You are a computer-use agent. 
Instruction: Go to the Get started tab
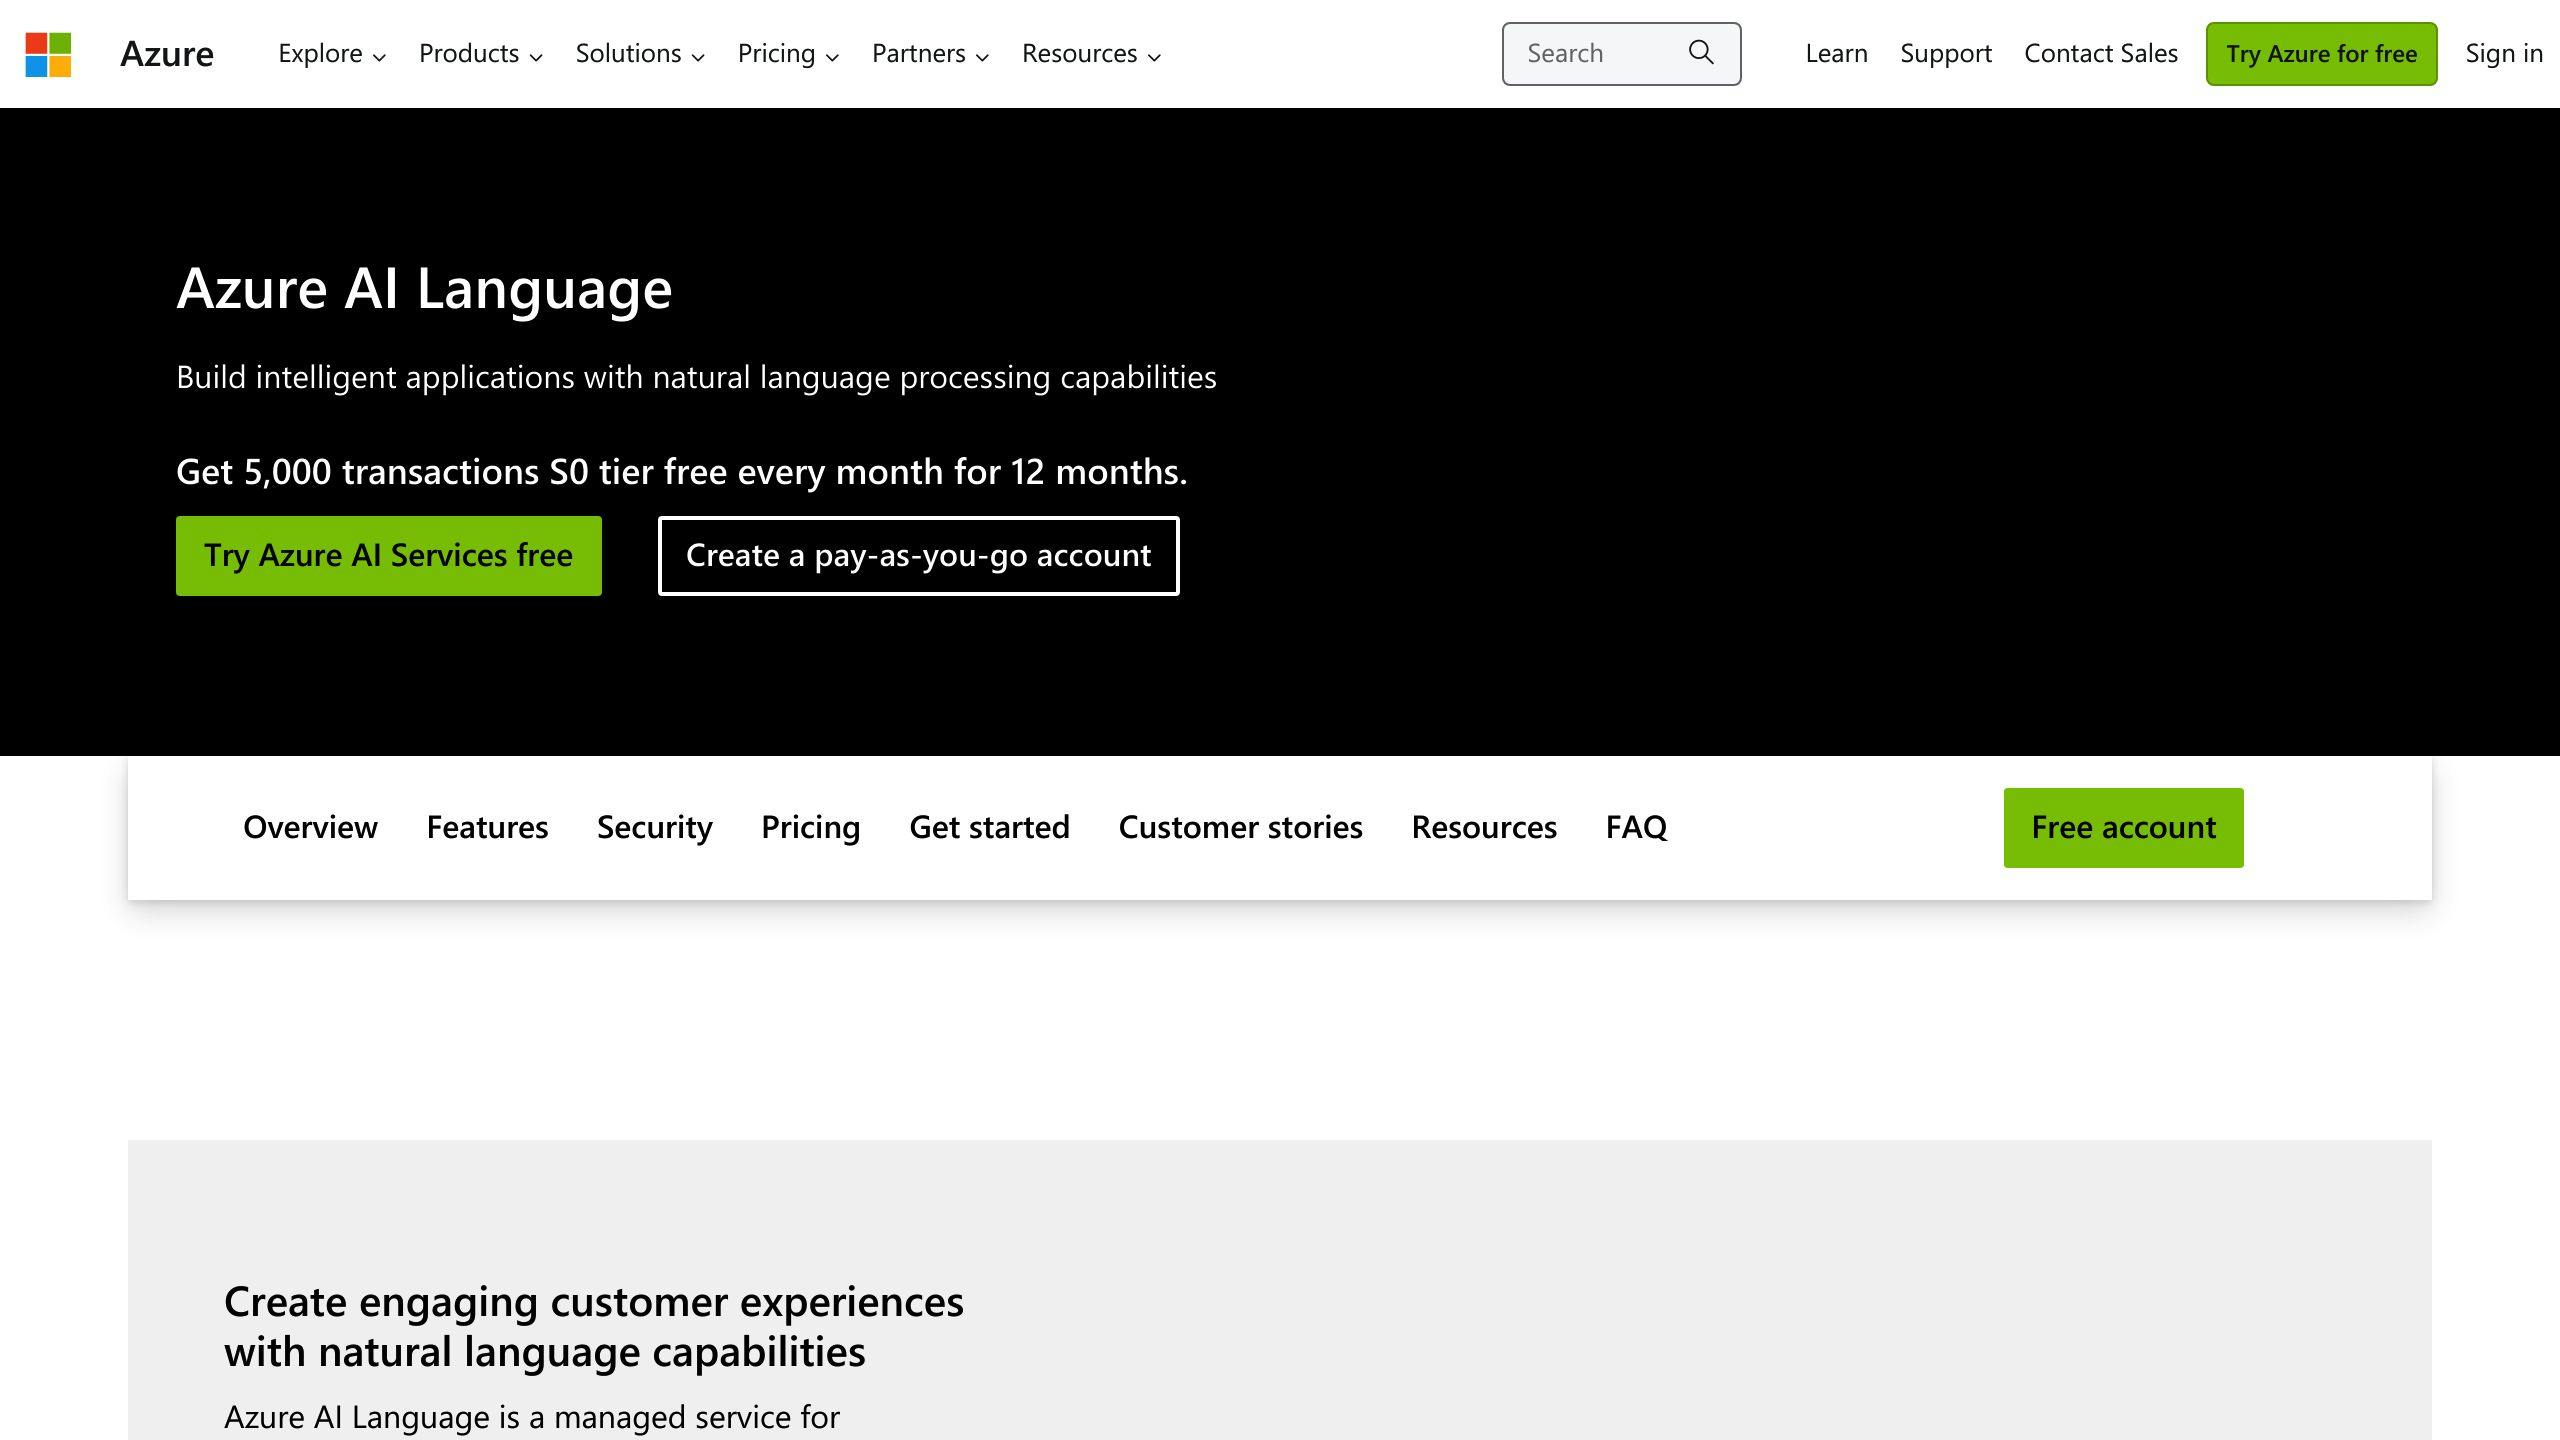click(x=989, y=828)
